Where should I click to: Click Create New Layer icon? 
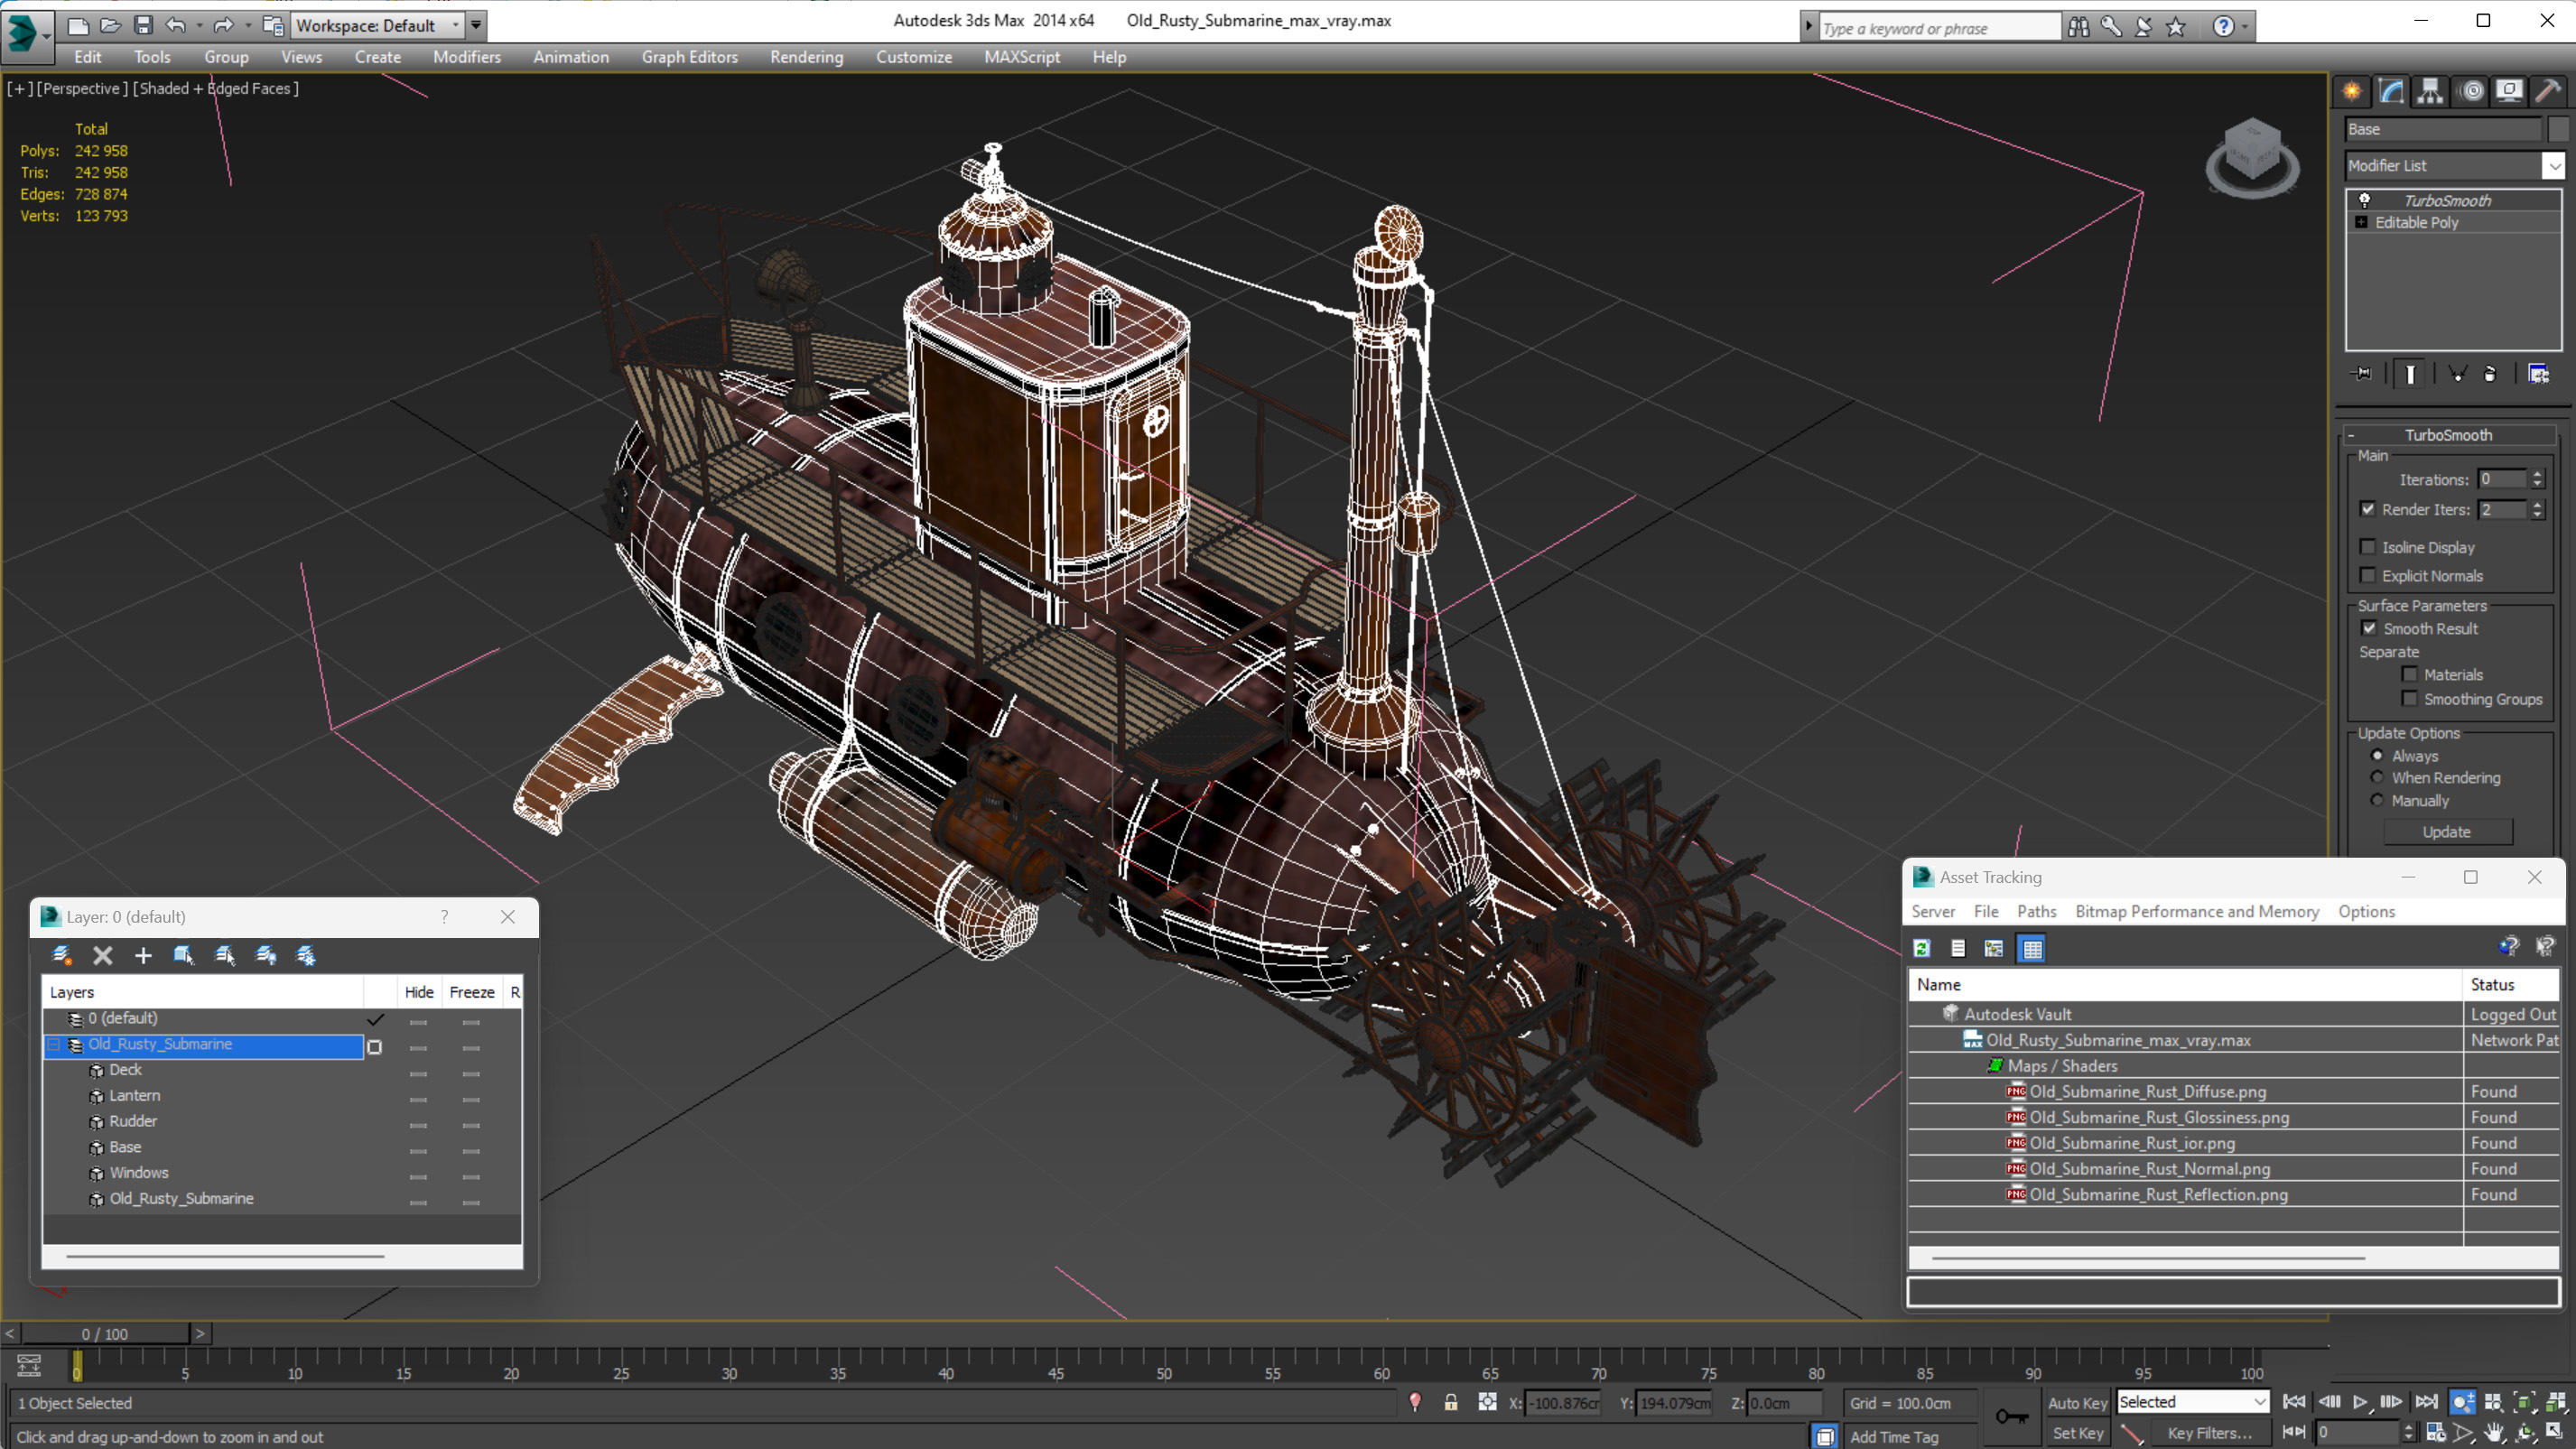(x=62, y=955)
